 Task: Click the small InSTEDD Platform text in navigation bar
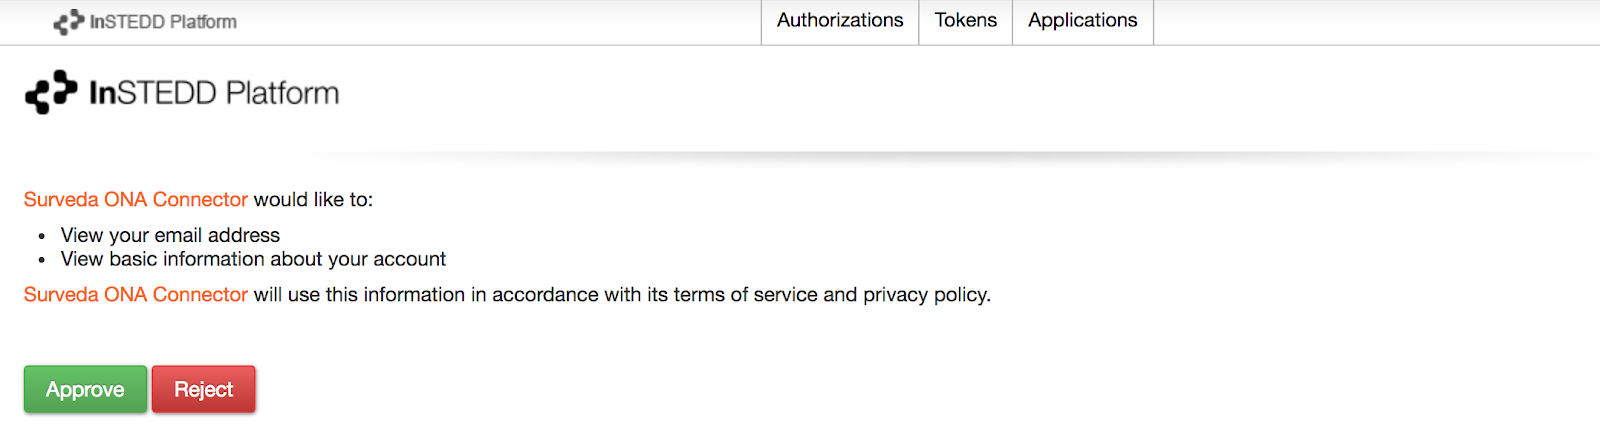[x=163, y=22]
